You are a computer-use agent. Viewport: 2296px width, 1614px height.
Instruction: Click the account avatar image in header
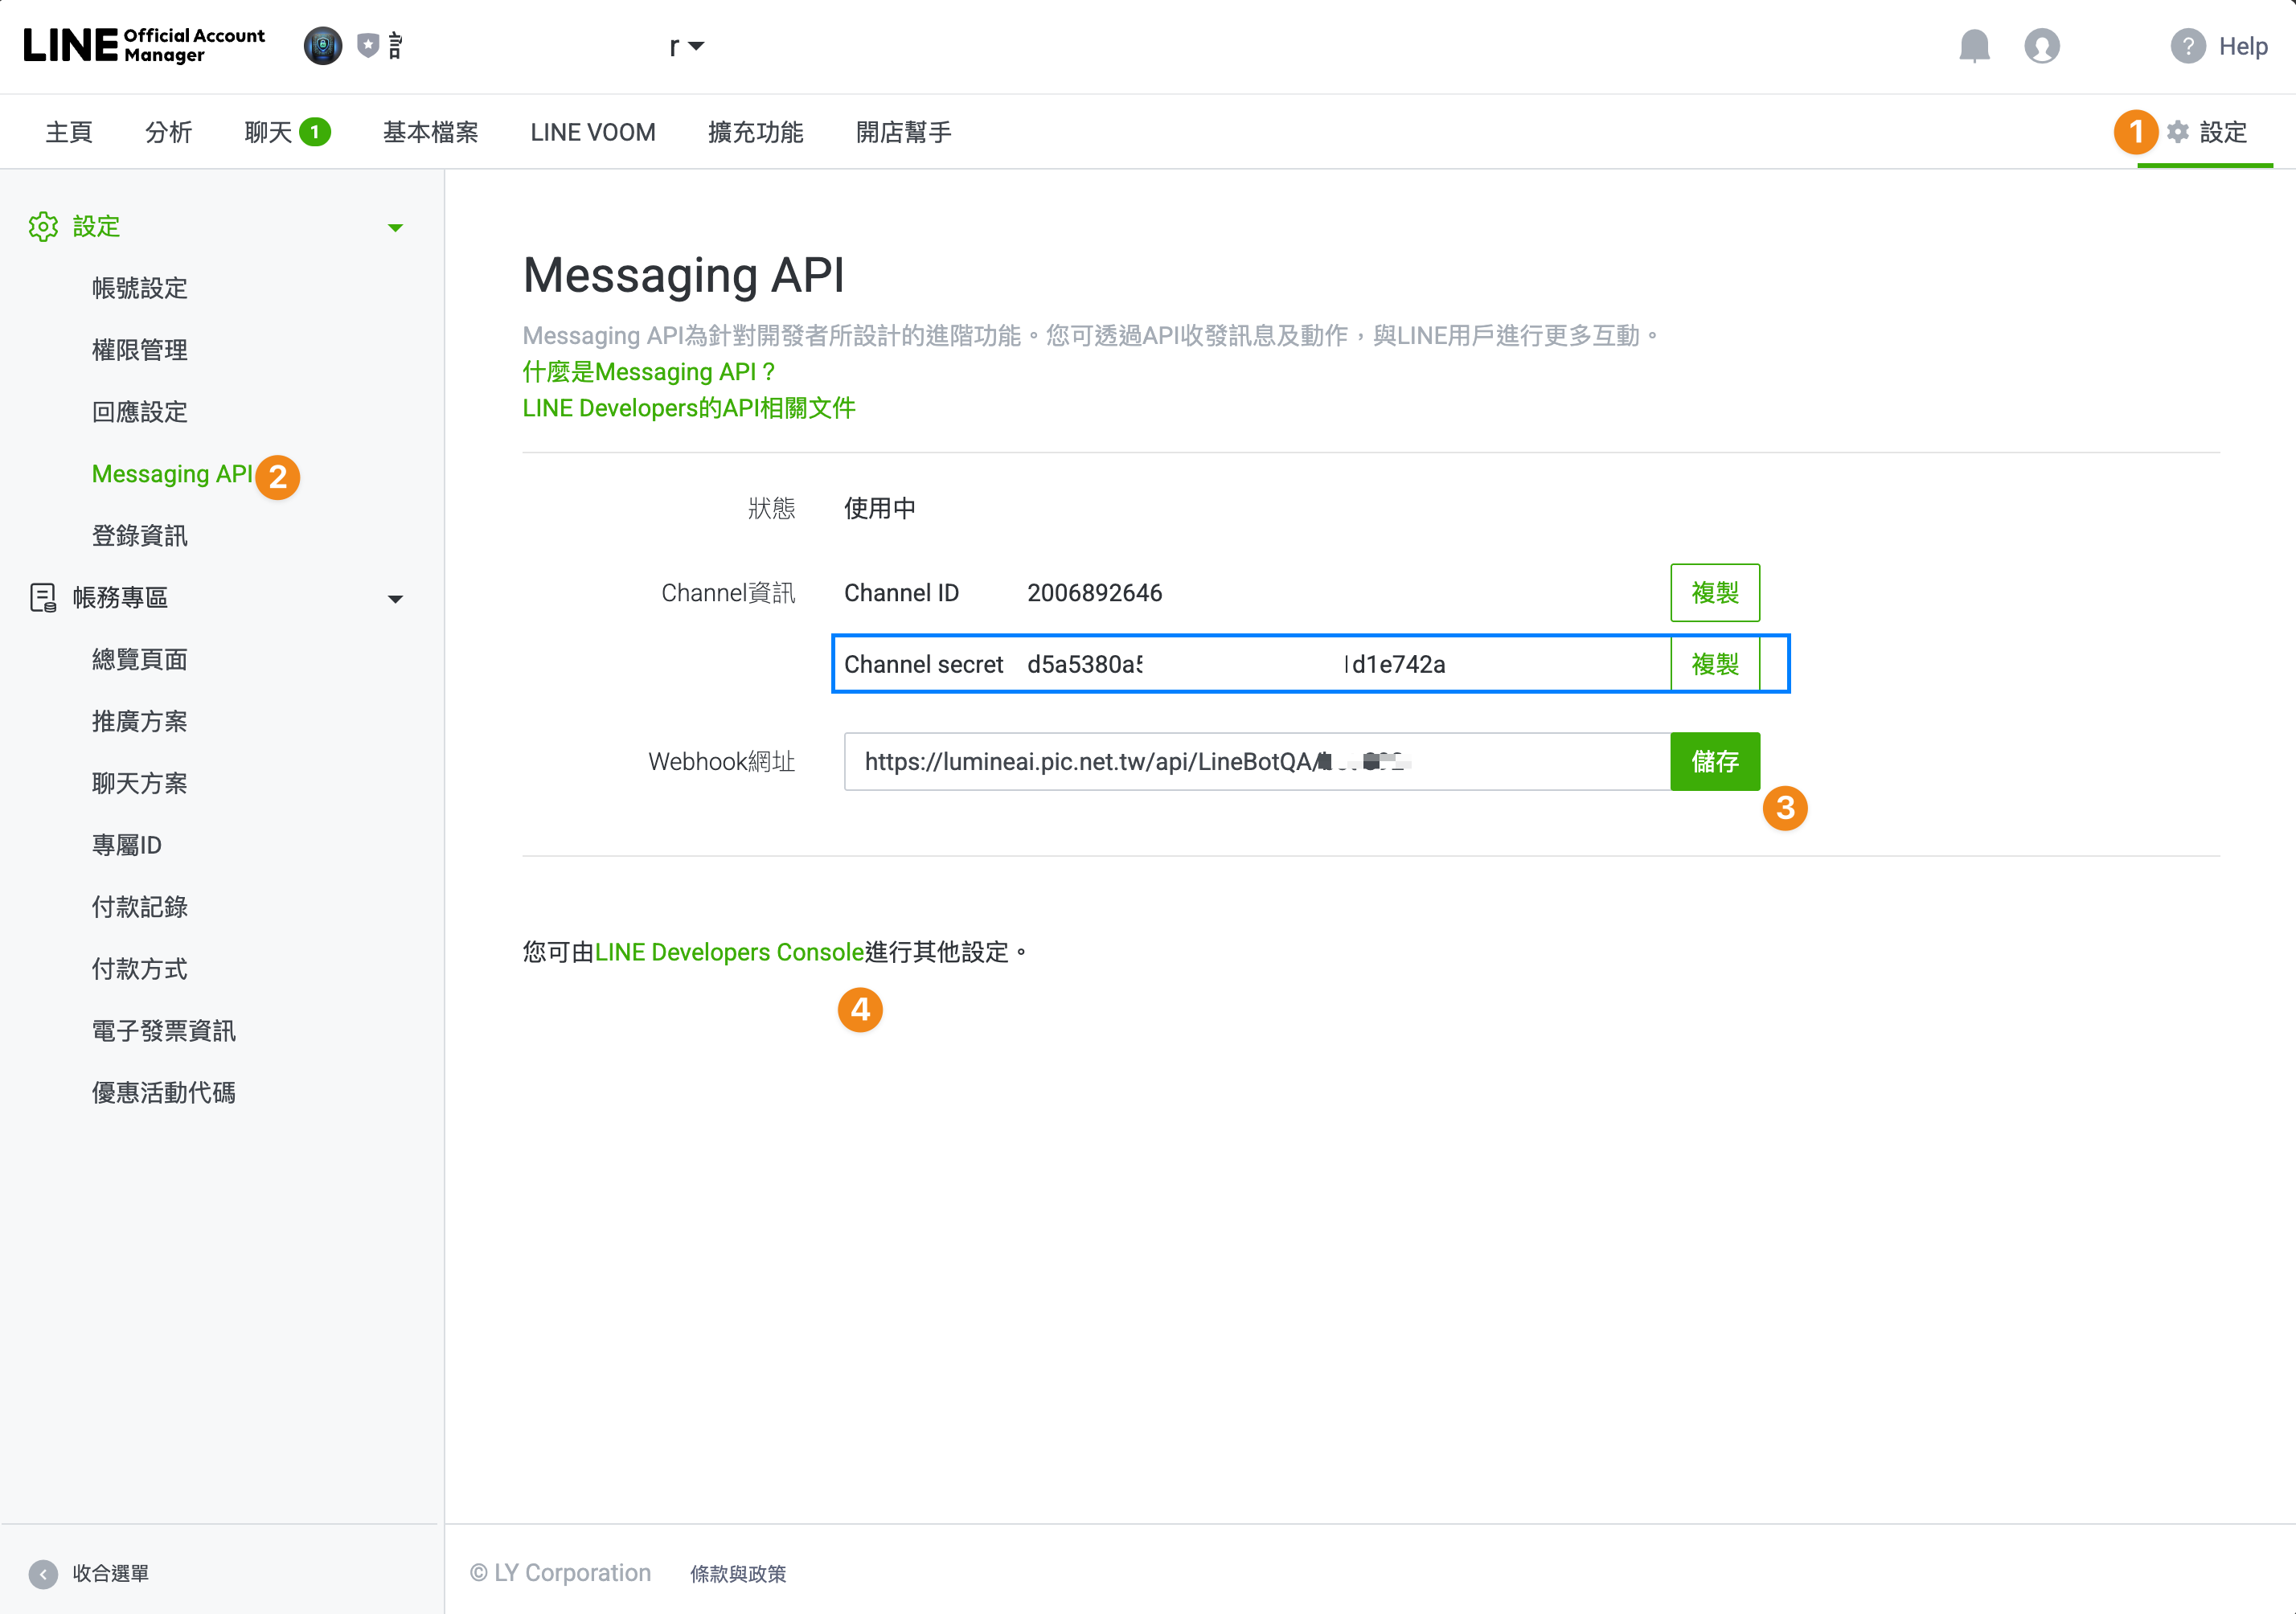point(323,46)
